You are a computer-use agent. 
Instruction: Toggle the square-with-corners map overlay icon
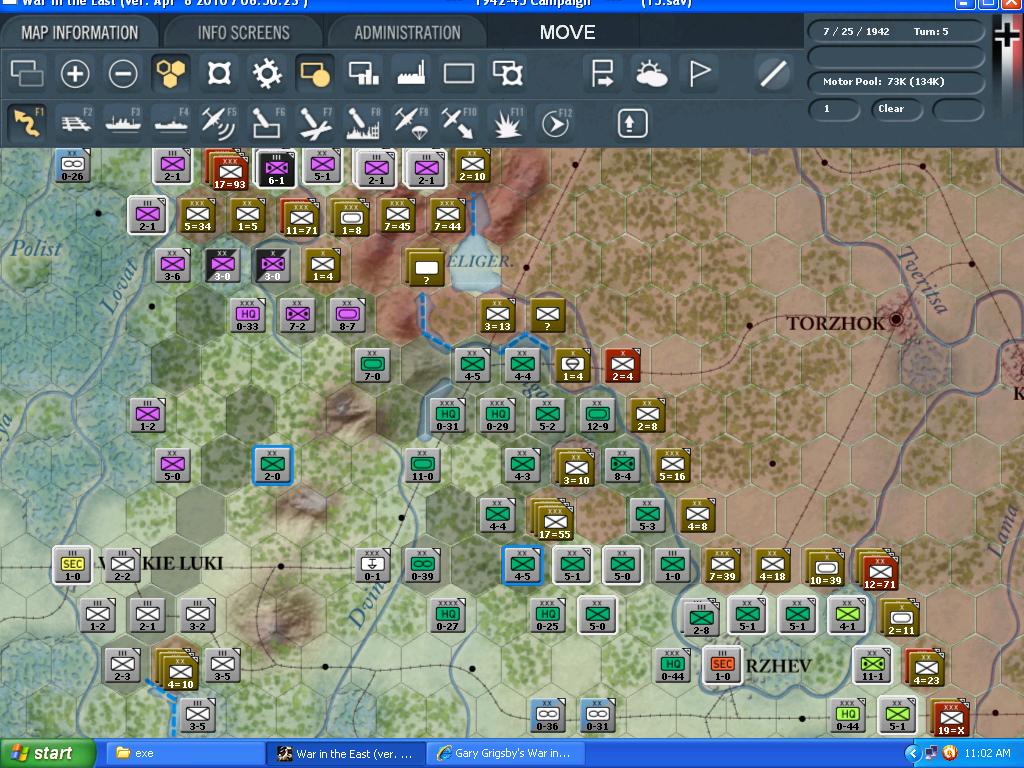[x=219, y=73]
